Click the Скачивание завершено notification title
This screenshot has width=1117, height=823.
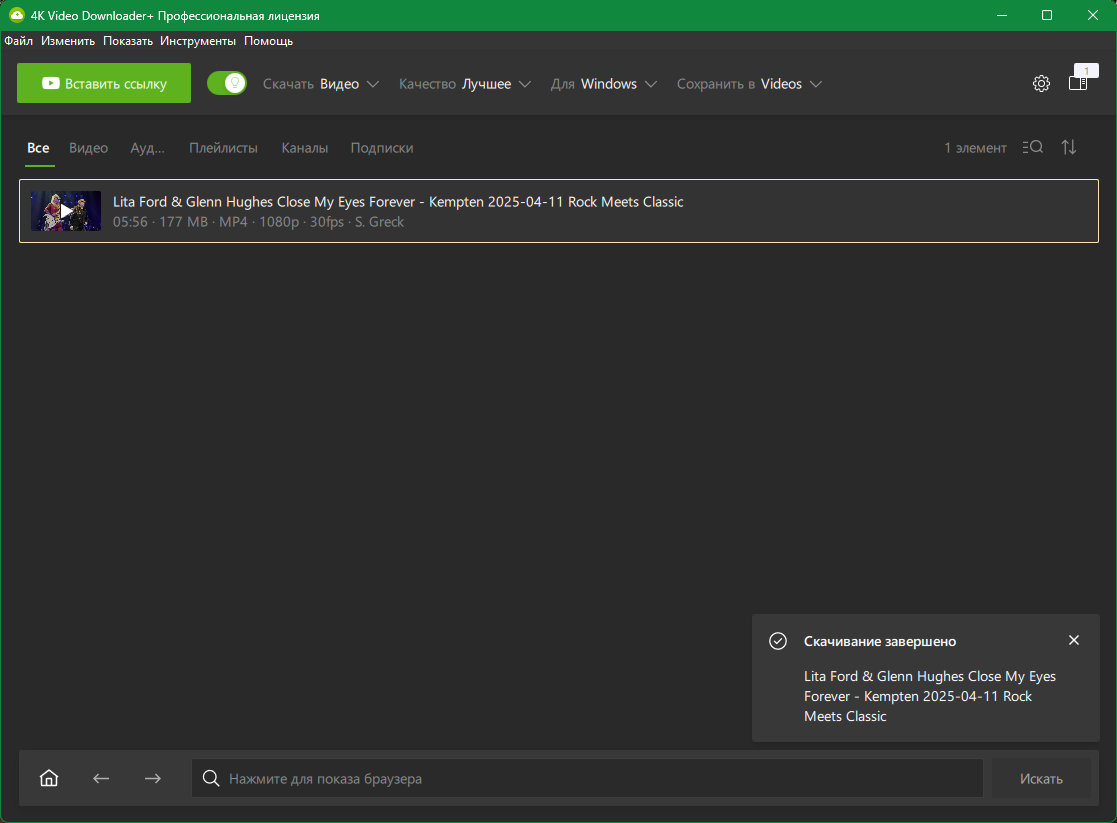880,641
